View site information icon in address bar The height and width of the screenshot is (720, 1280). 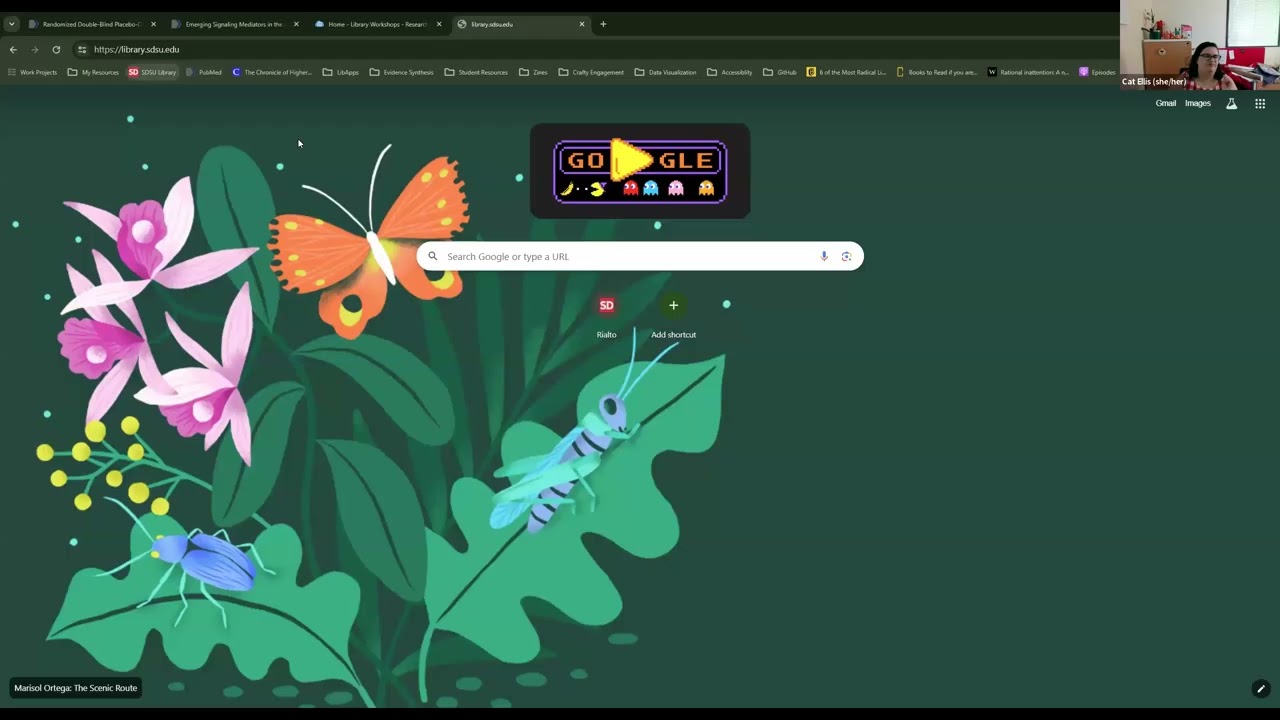(82, 49)
